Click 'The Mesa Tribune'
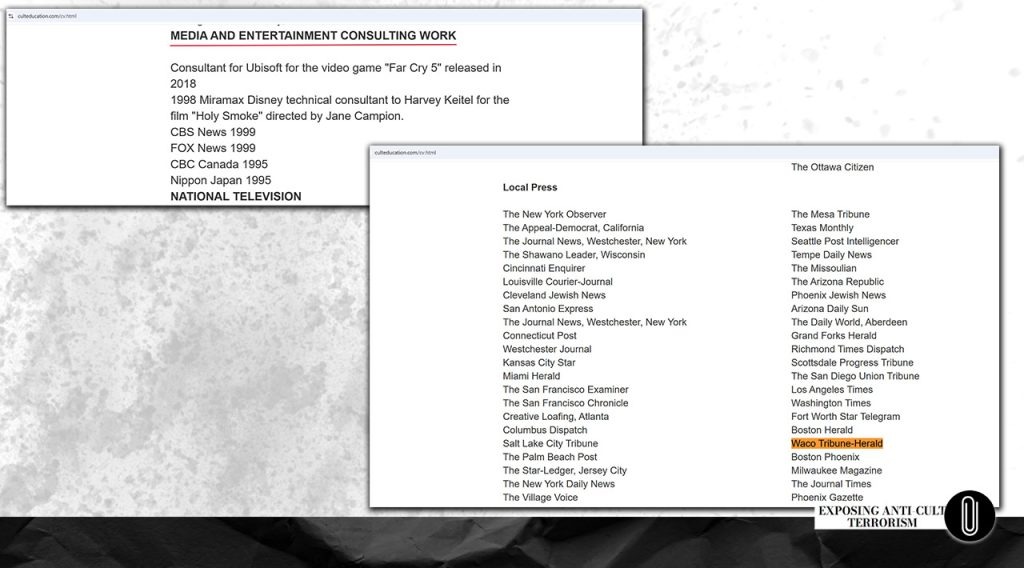Screen dimensions: 1024x568 (x=830, y=214)
